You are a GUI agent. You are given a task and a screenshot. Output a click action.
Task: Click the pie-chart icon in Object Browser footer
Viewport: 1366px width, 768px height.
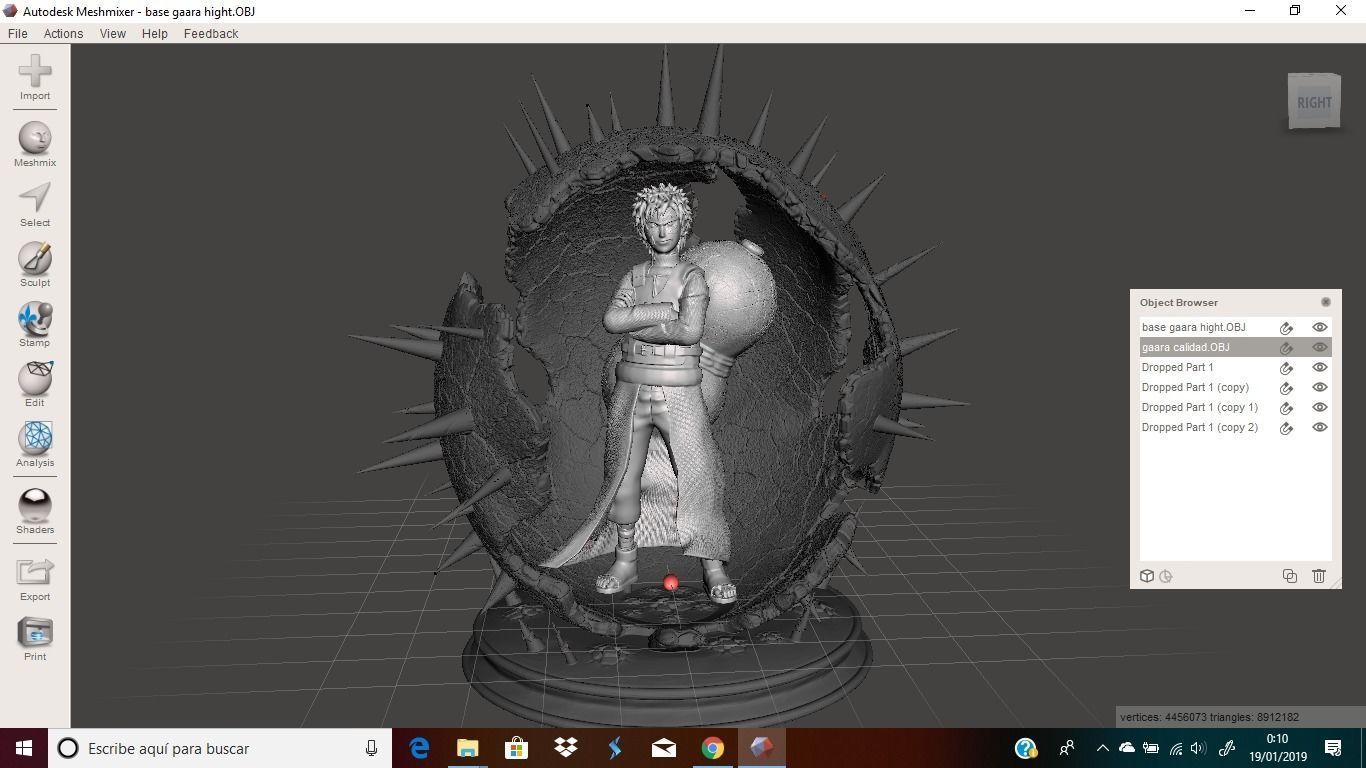tap(1166, 576)
